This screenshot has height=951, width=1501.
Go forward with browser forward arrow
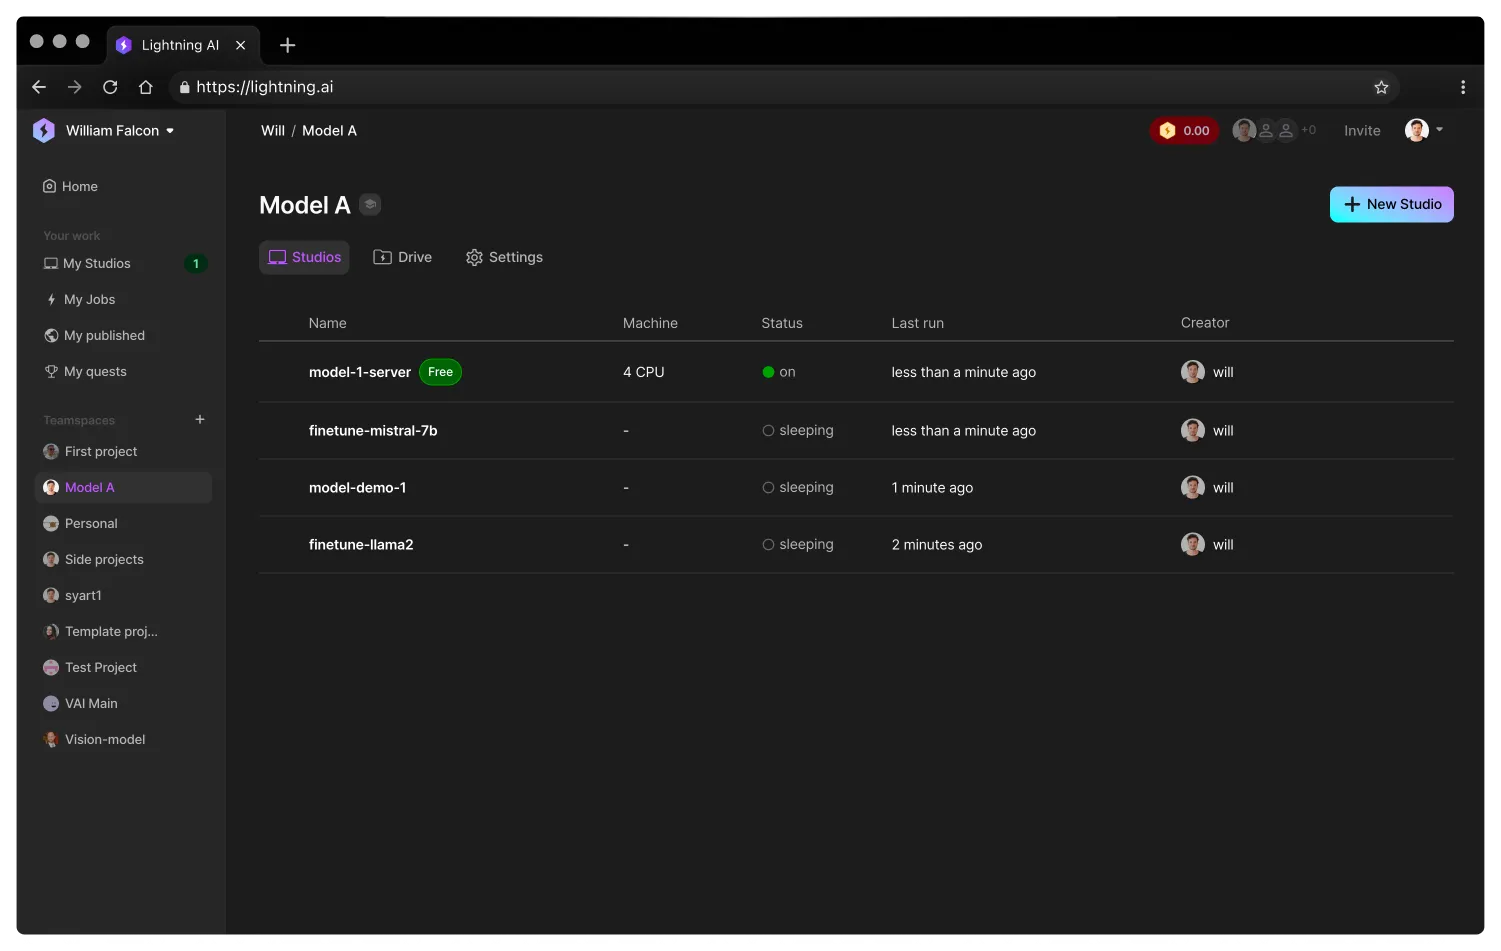click(75, 88)
